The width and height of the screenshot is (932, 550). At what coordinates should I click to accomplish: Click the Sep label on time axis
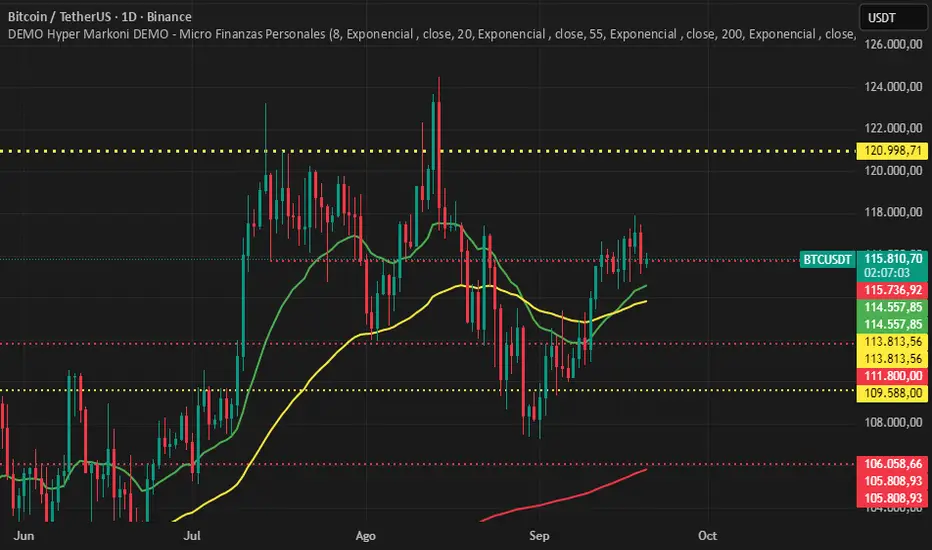click(x=539, y=536)
